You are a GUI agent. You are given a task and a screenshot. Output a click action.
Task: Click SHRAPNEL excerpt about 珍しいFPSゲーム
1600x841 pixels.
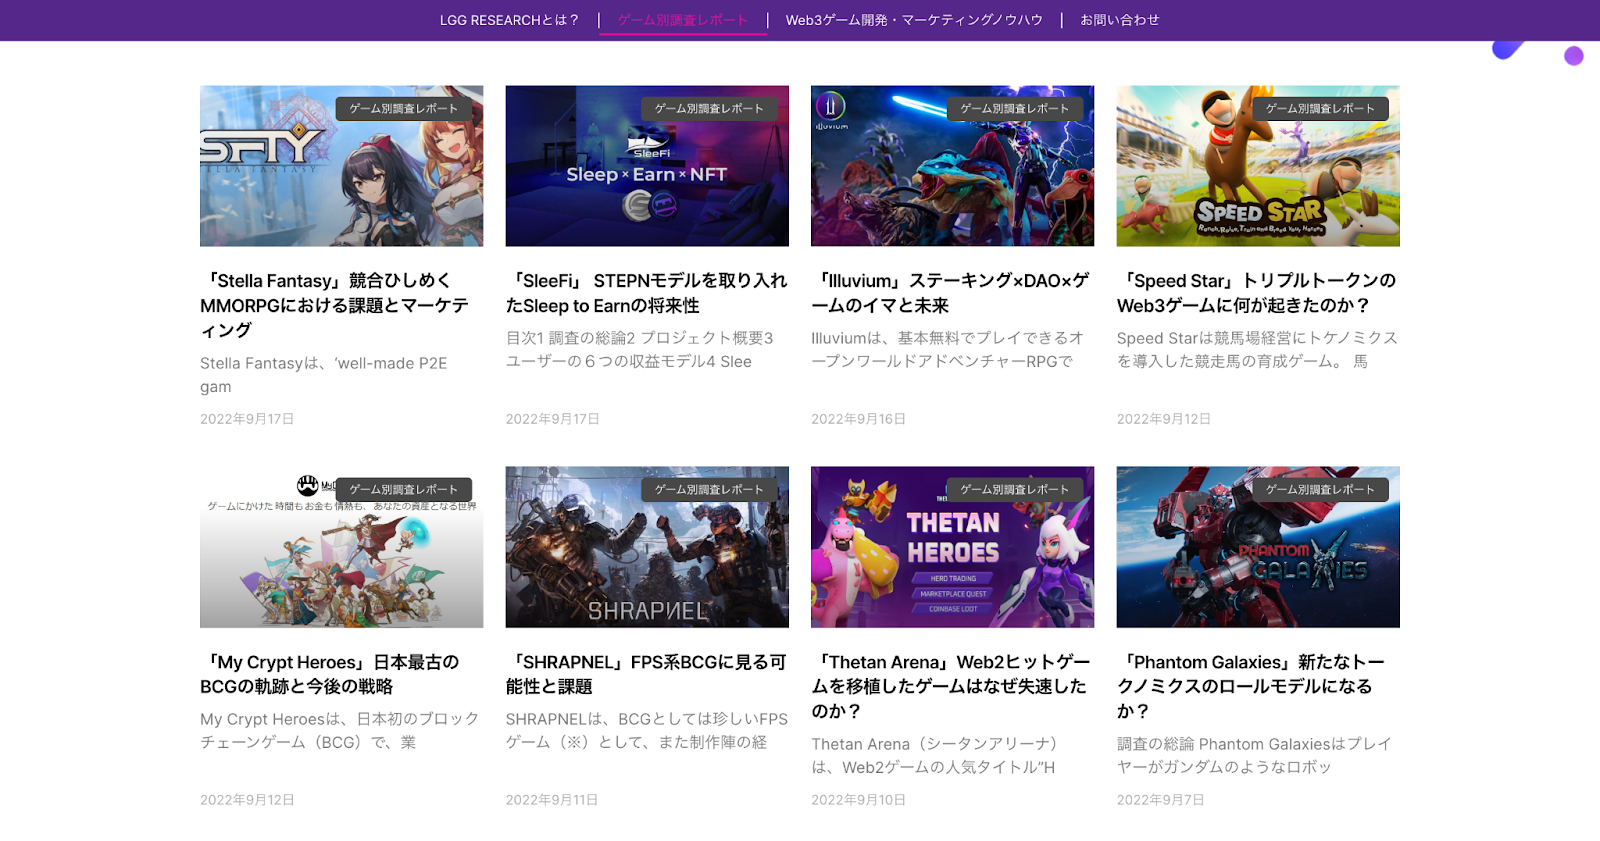tap(647, 731)
